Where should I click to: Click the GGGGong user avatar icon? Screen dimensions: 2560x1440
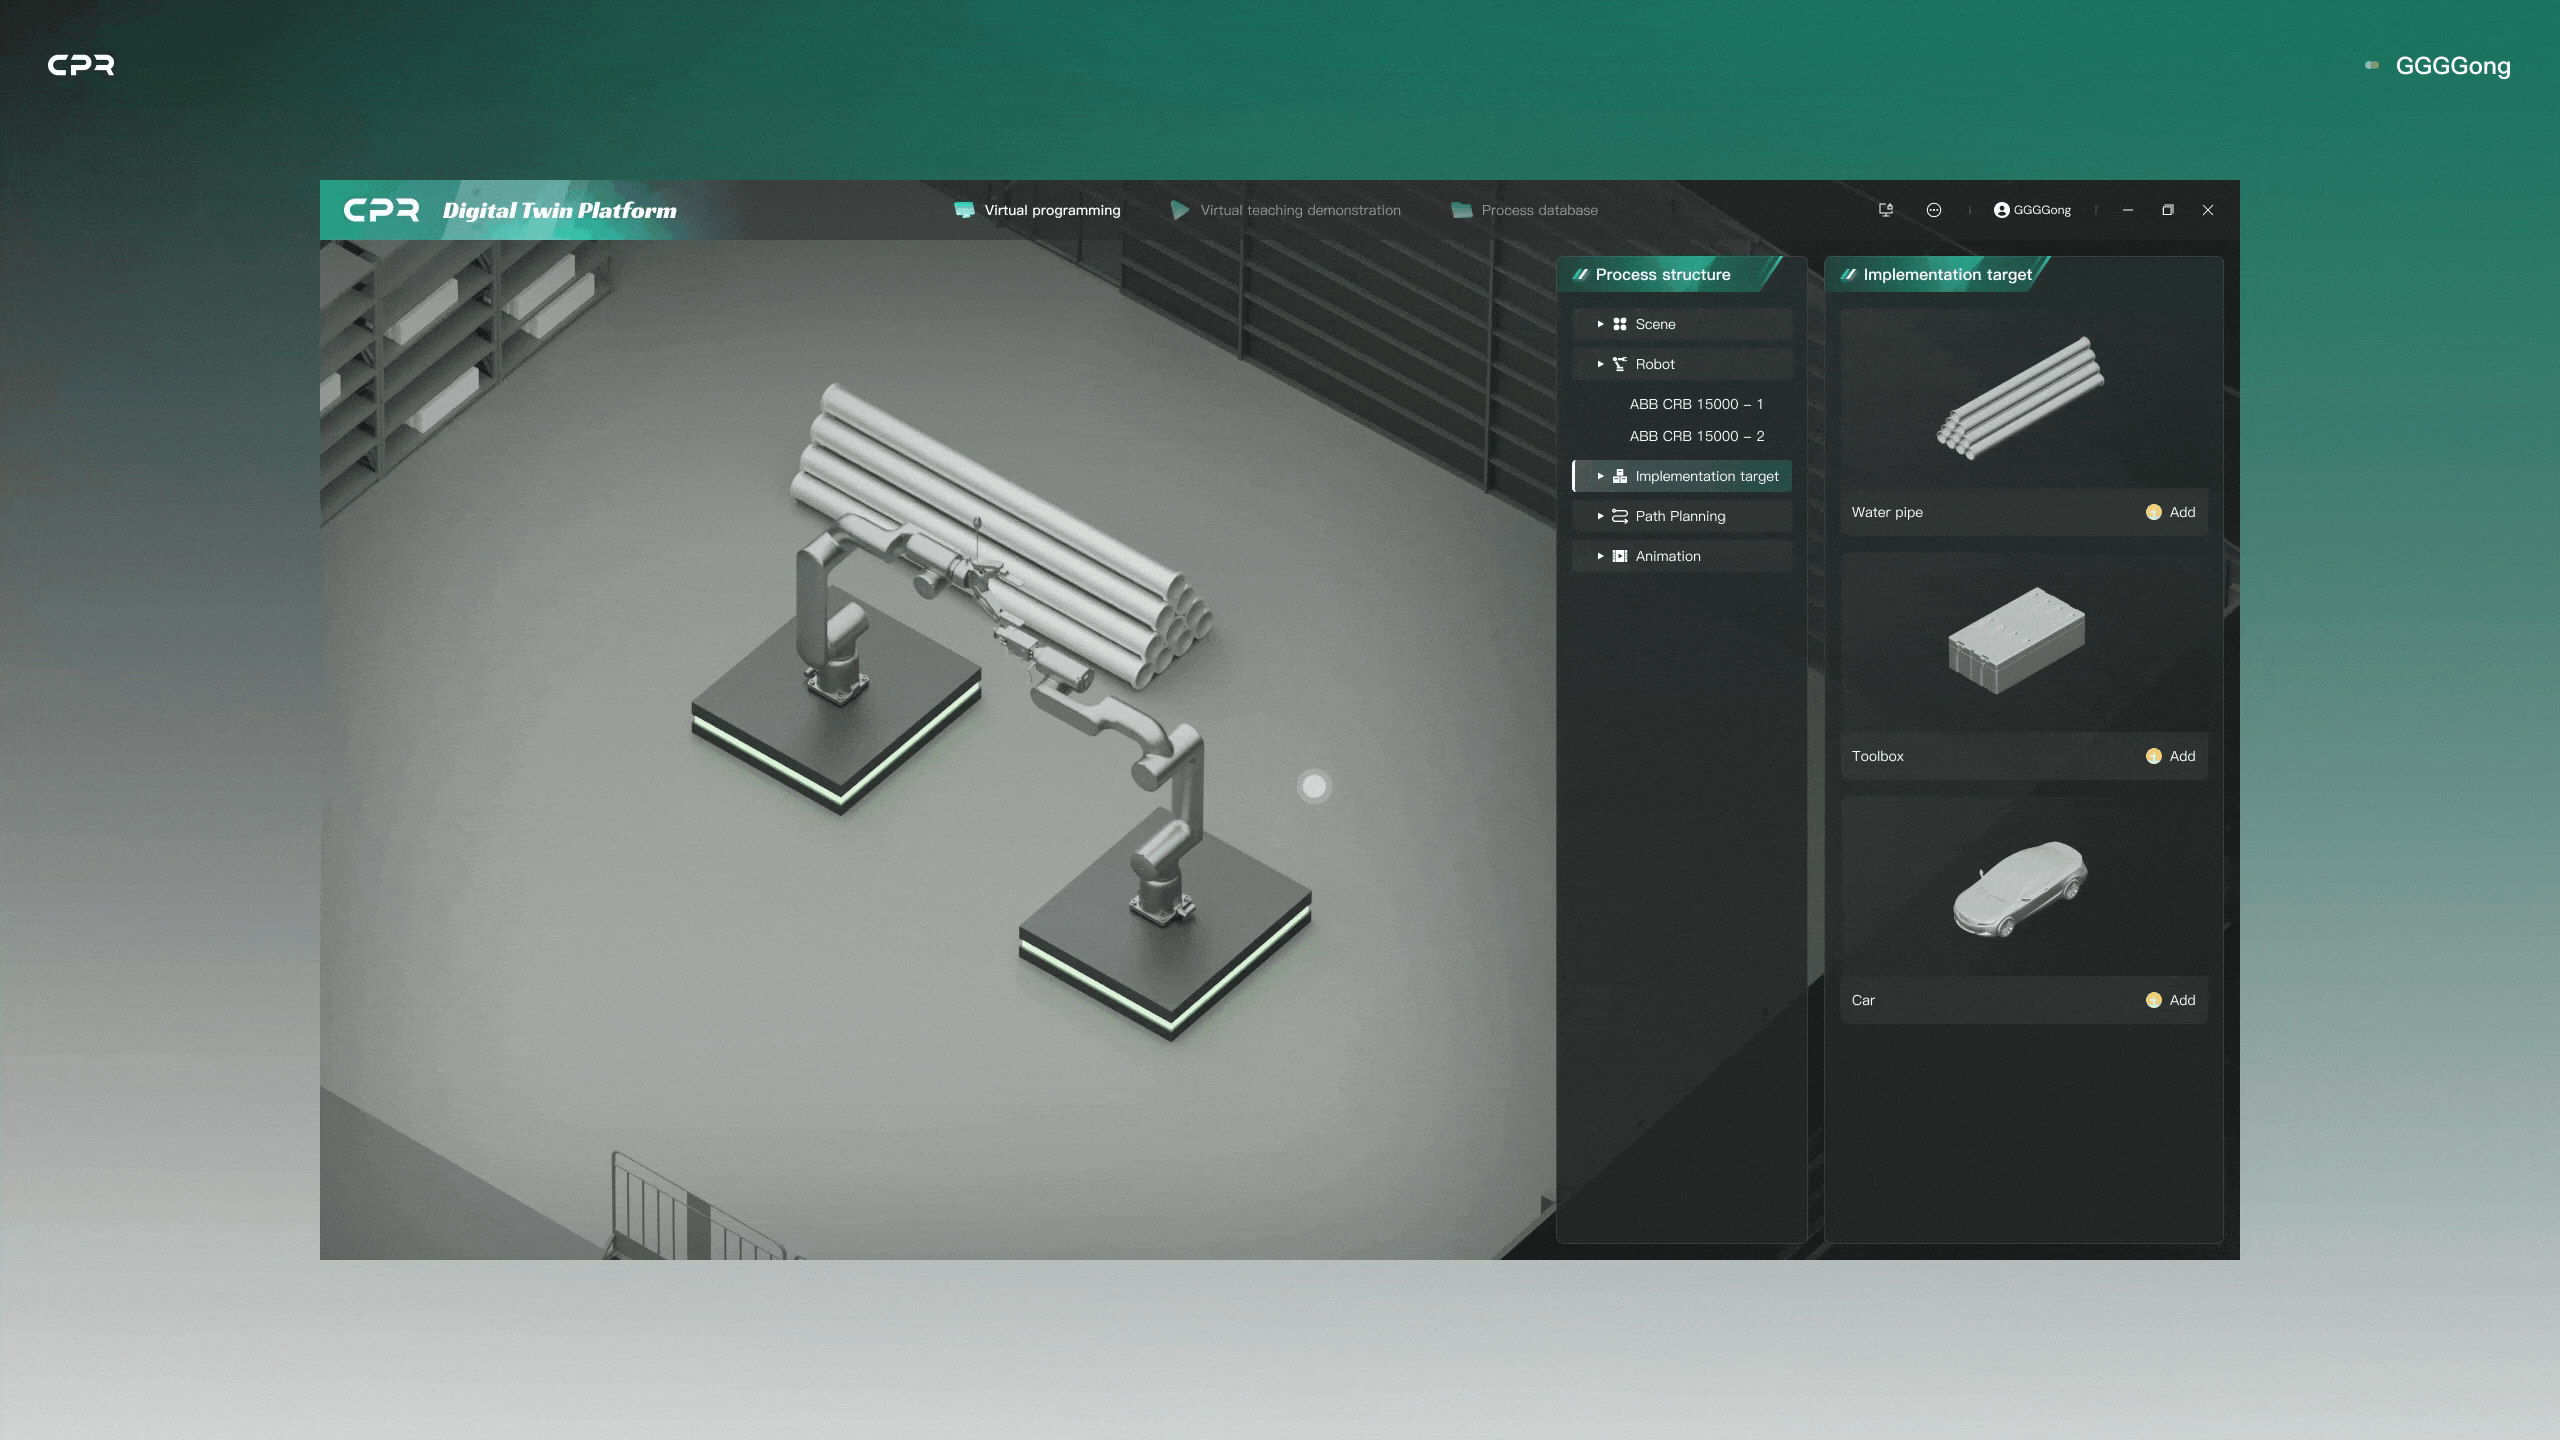click(x=2001, y=210)
